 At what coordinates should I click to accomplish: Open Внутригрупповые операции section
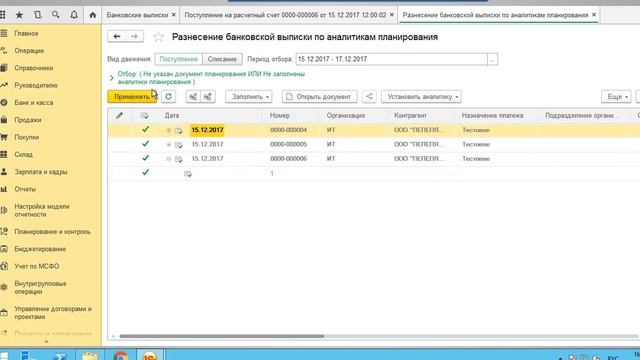point(40,287)
